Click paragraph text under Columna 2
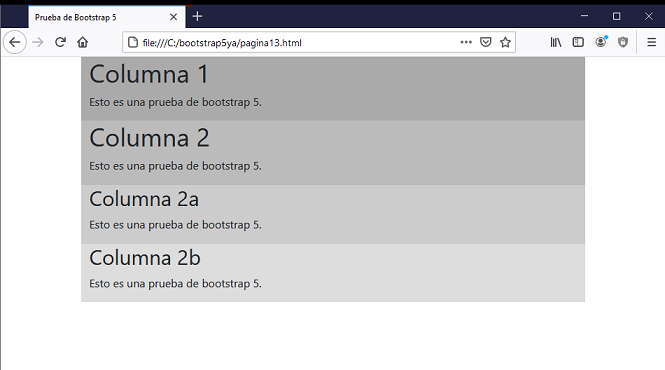The height and width of the screenshot is (370, 665). [175, 166]
